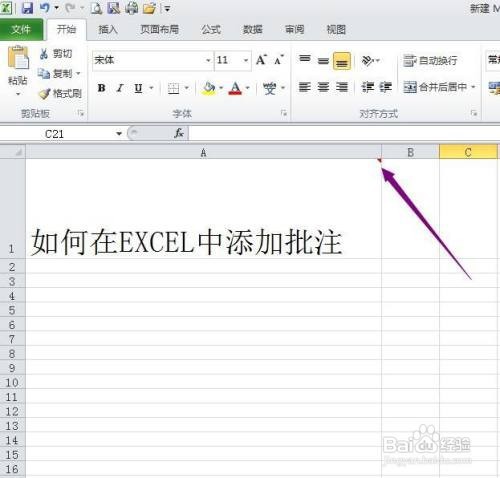Click the font size box showing 11

228,60
